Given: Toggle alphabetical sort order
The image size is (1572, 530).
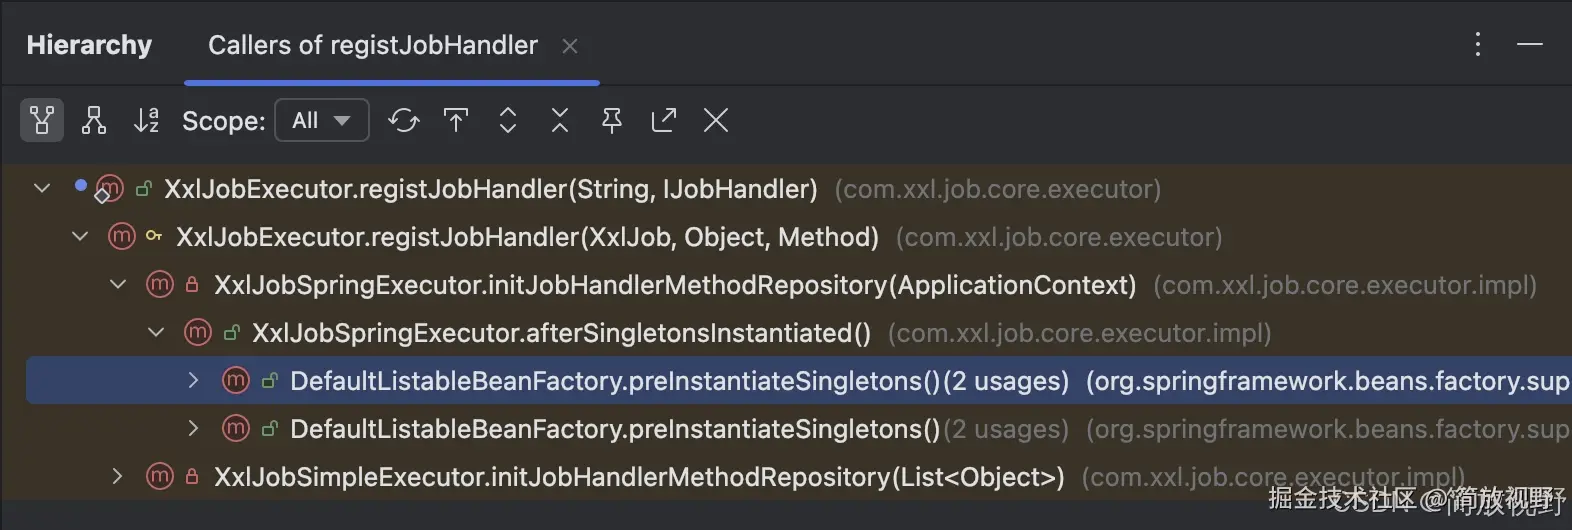Looking at the screenshot, I should click(146, 121).
